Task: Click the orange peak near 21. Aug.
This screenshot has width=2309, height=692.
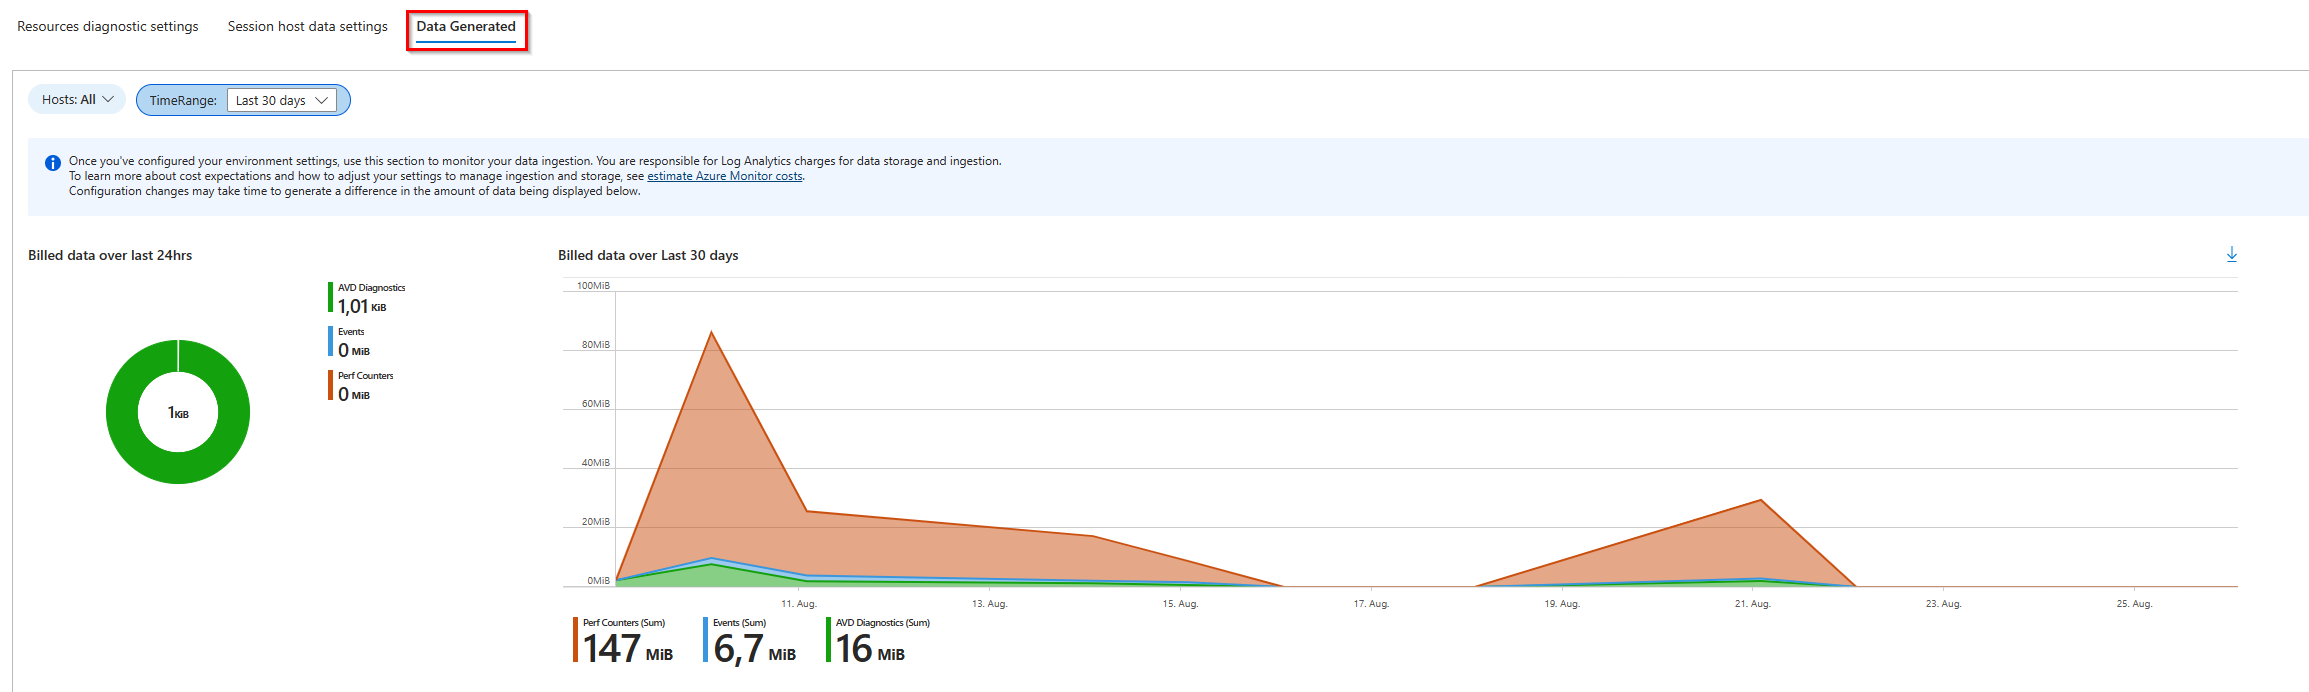Action: [1760, 501]
